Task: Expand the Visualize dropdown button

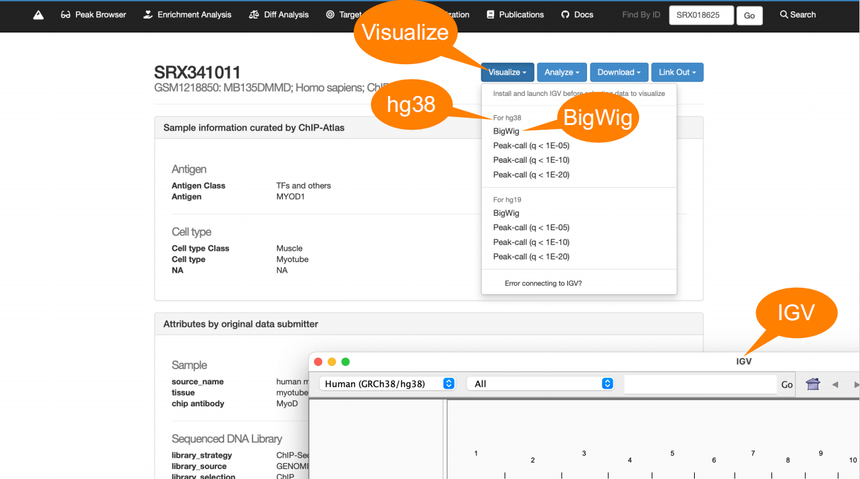Action: tap(507, 72)
